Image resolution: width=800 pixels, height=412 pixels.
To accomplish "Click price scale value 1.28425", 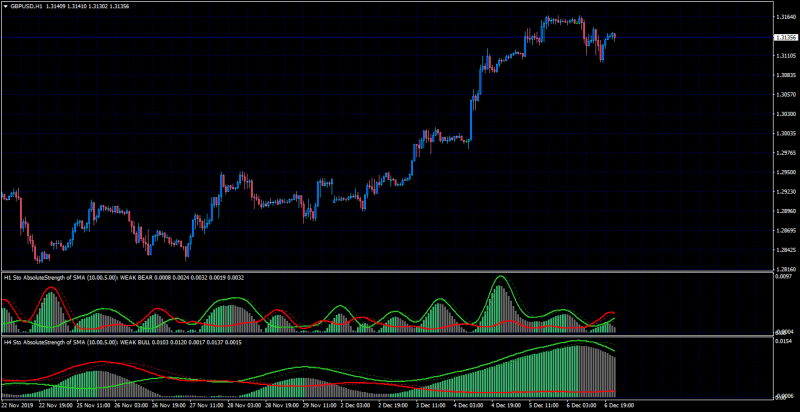I will click(785, 250).
